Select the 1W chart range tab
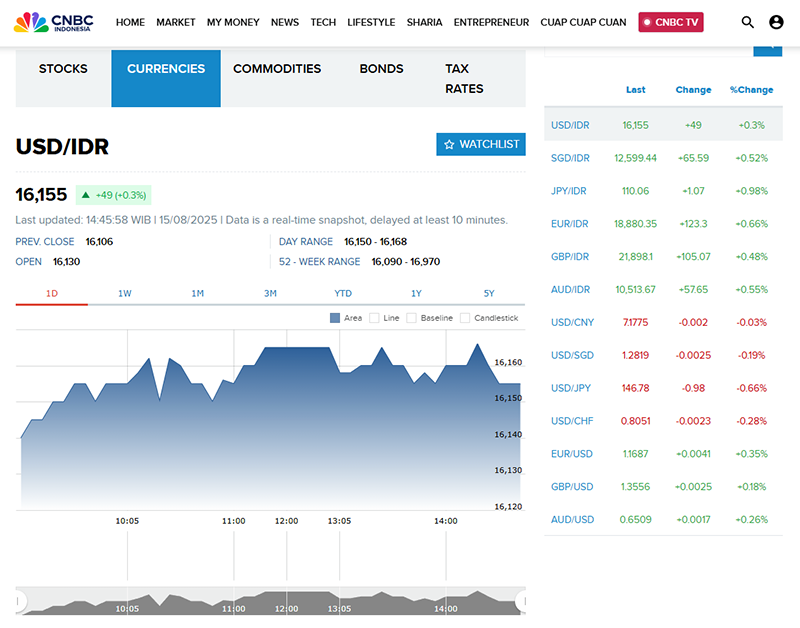 tap(125, 293)
